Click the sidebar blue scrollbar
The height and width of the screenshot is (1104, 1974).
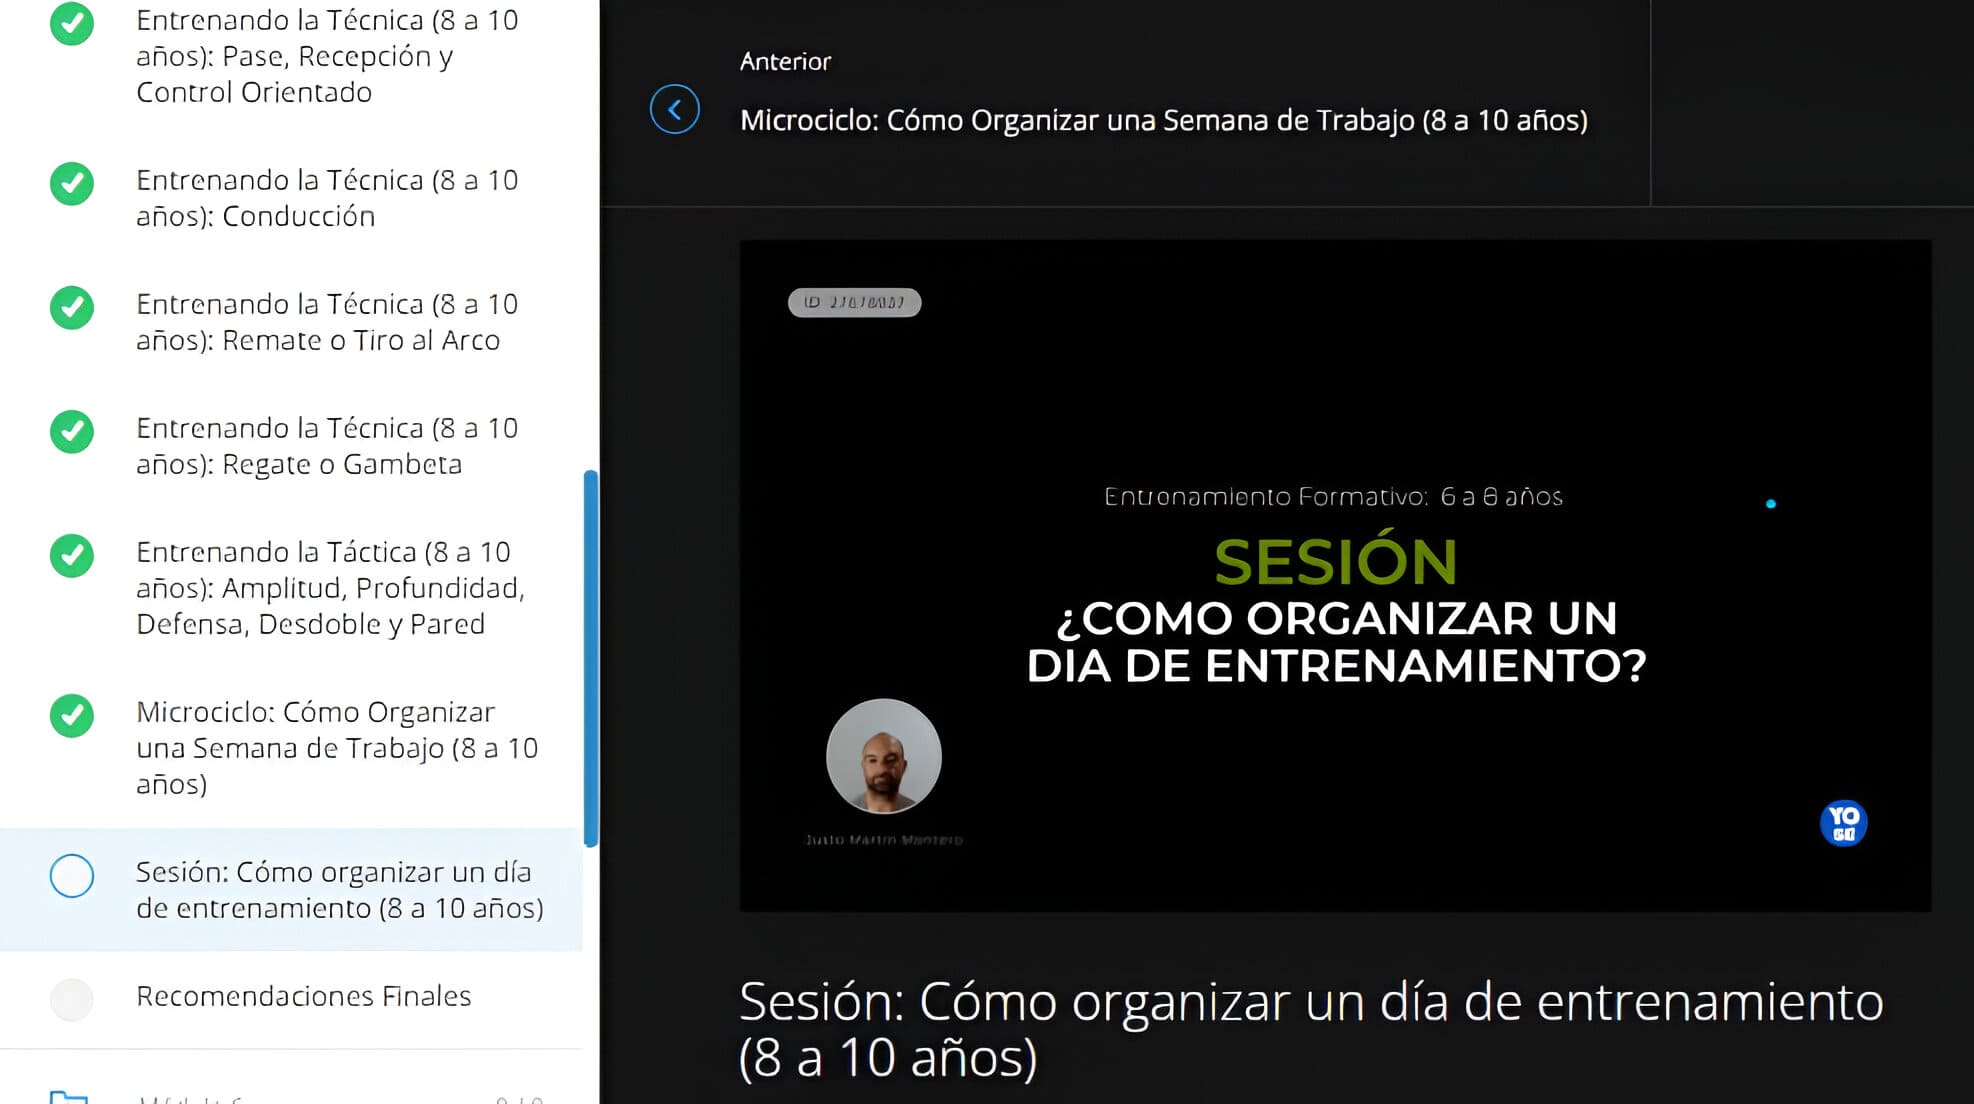coord(590,658)
